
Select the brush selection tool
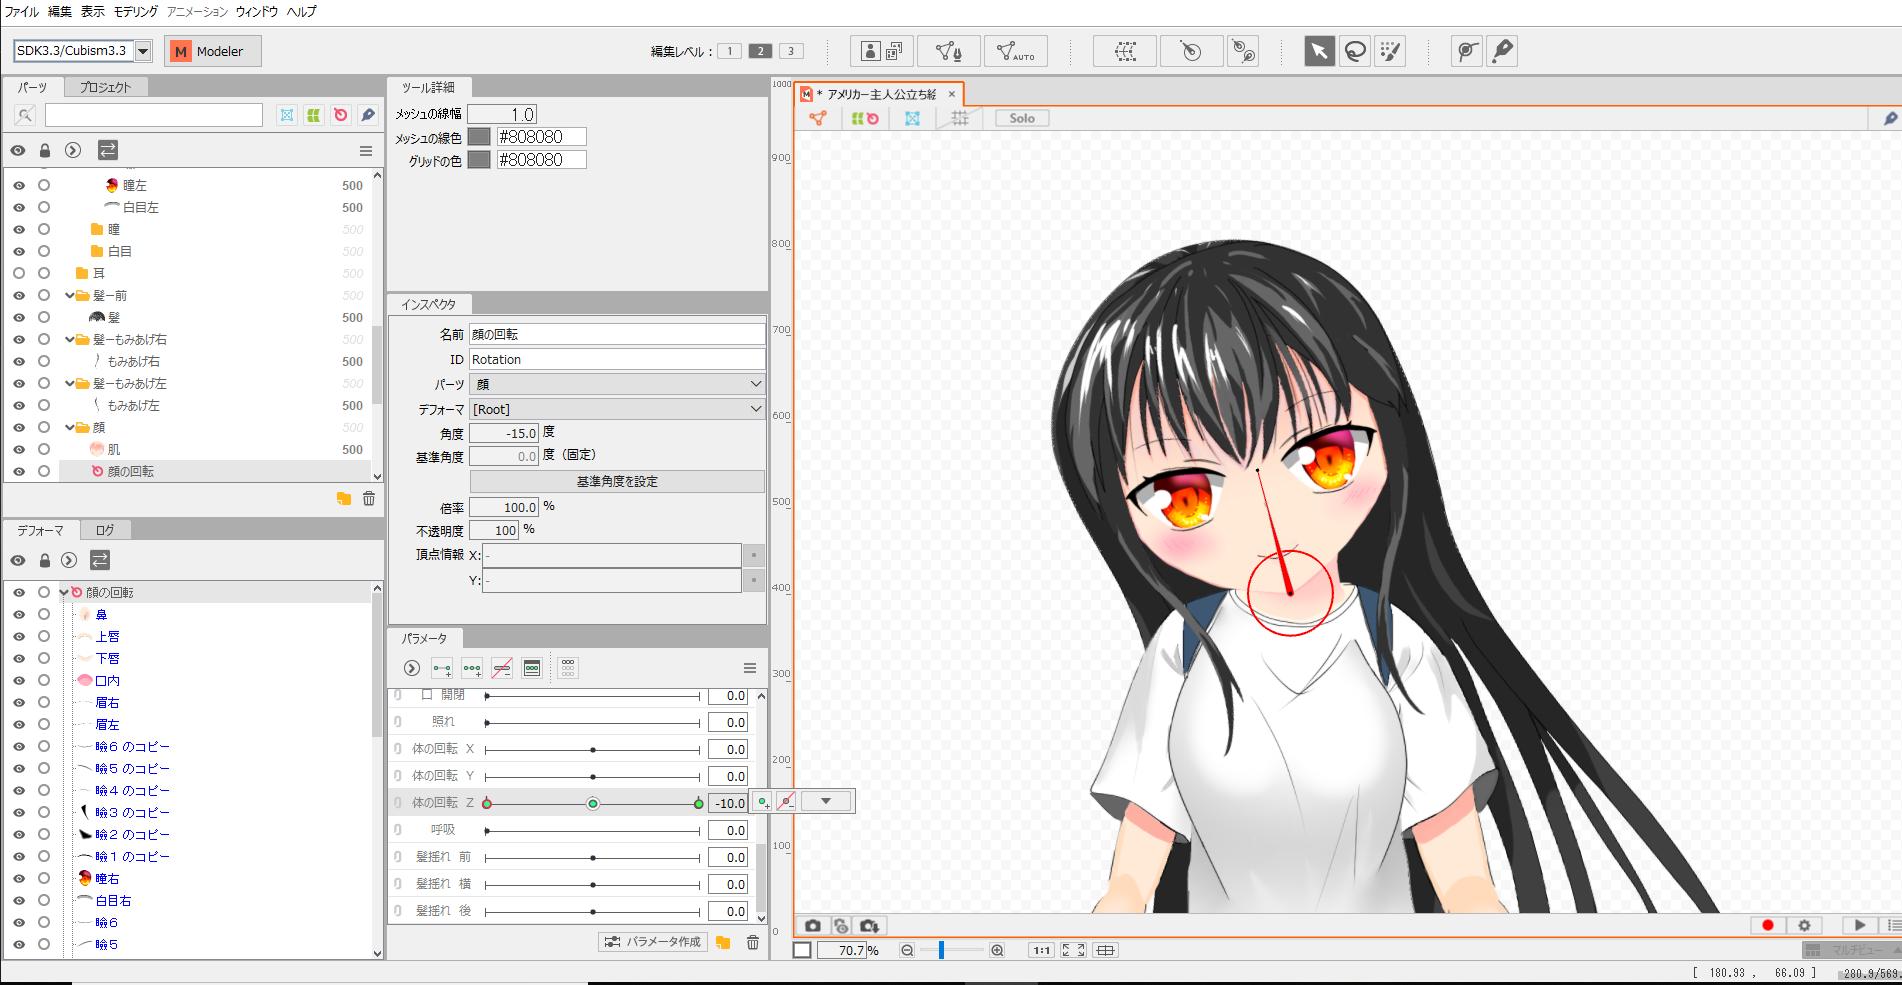(1391, 51)
